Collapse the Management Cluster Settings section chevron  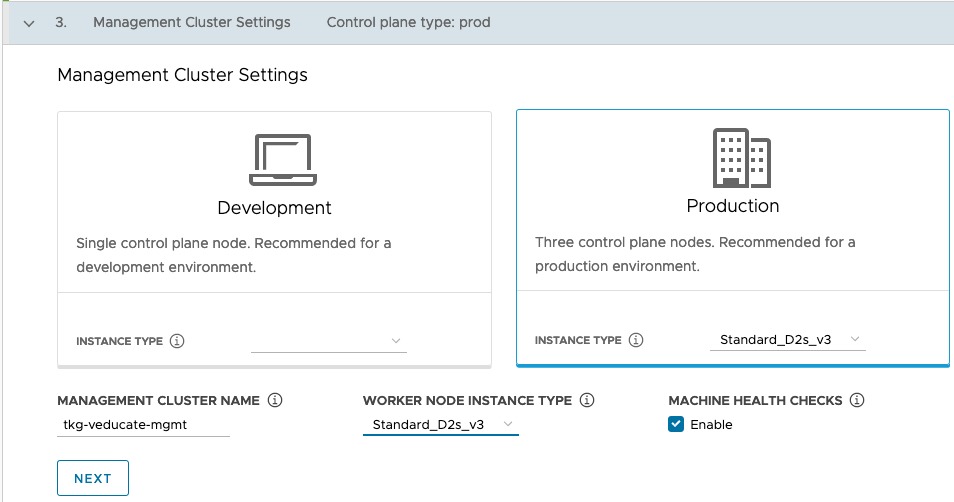(29, 23)
